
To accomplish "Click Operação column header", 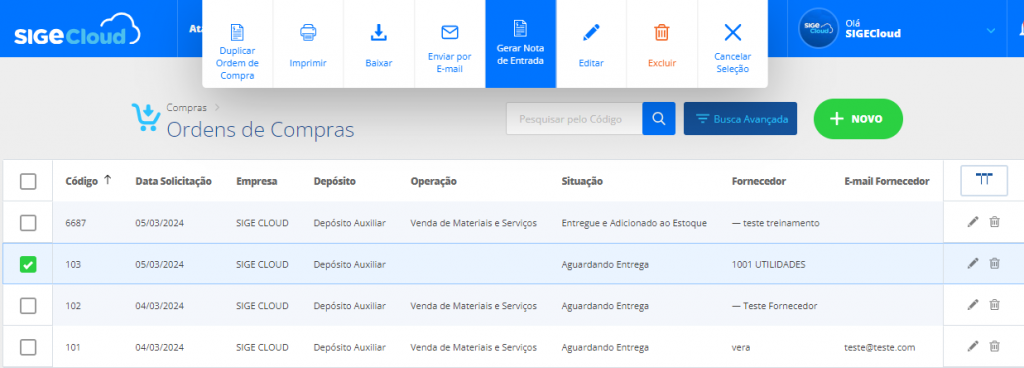I will tap(434, 181).
